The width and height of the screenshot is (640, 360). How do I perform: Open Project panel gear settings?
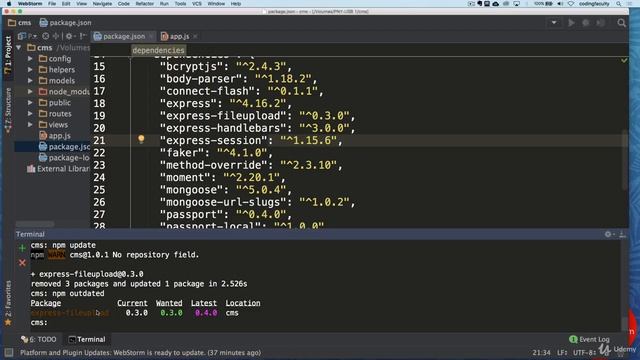coord(70,36)
